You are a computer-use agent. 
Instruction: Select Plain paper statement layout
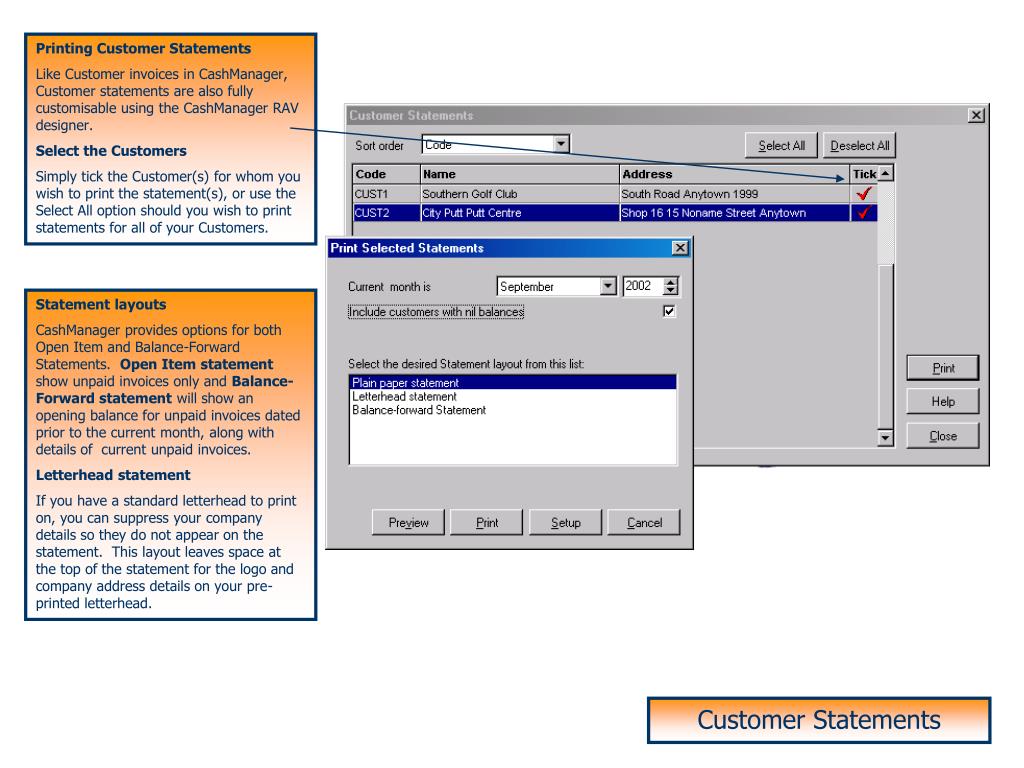tap(513, 383)
